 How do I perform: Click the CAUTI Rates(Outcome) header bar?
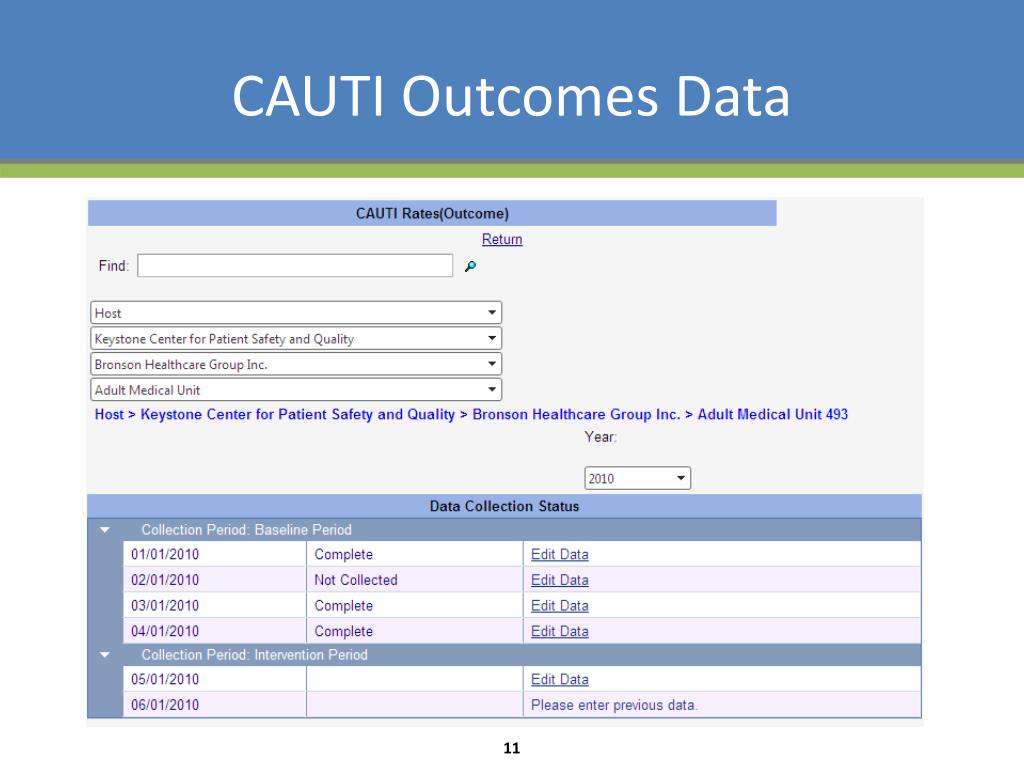pos(432,214)
